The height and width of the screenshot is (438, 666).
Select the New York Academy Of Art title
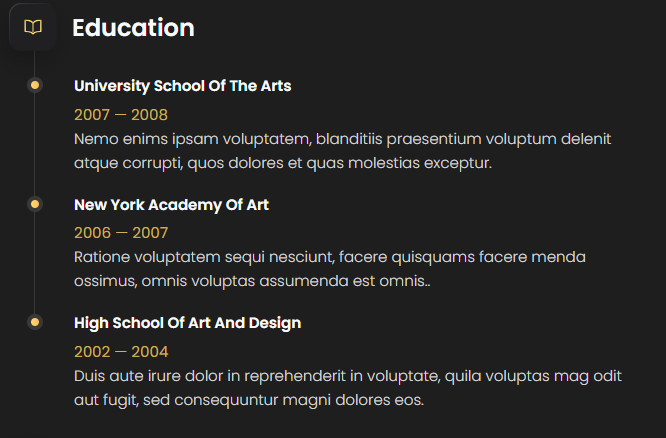[x=171, y=205]
